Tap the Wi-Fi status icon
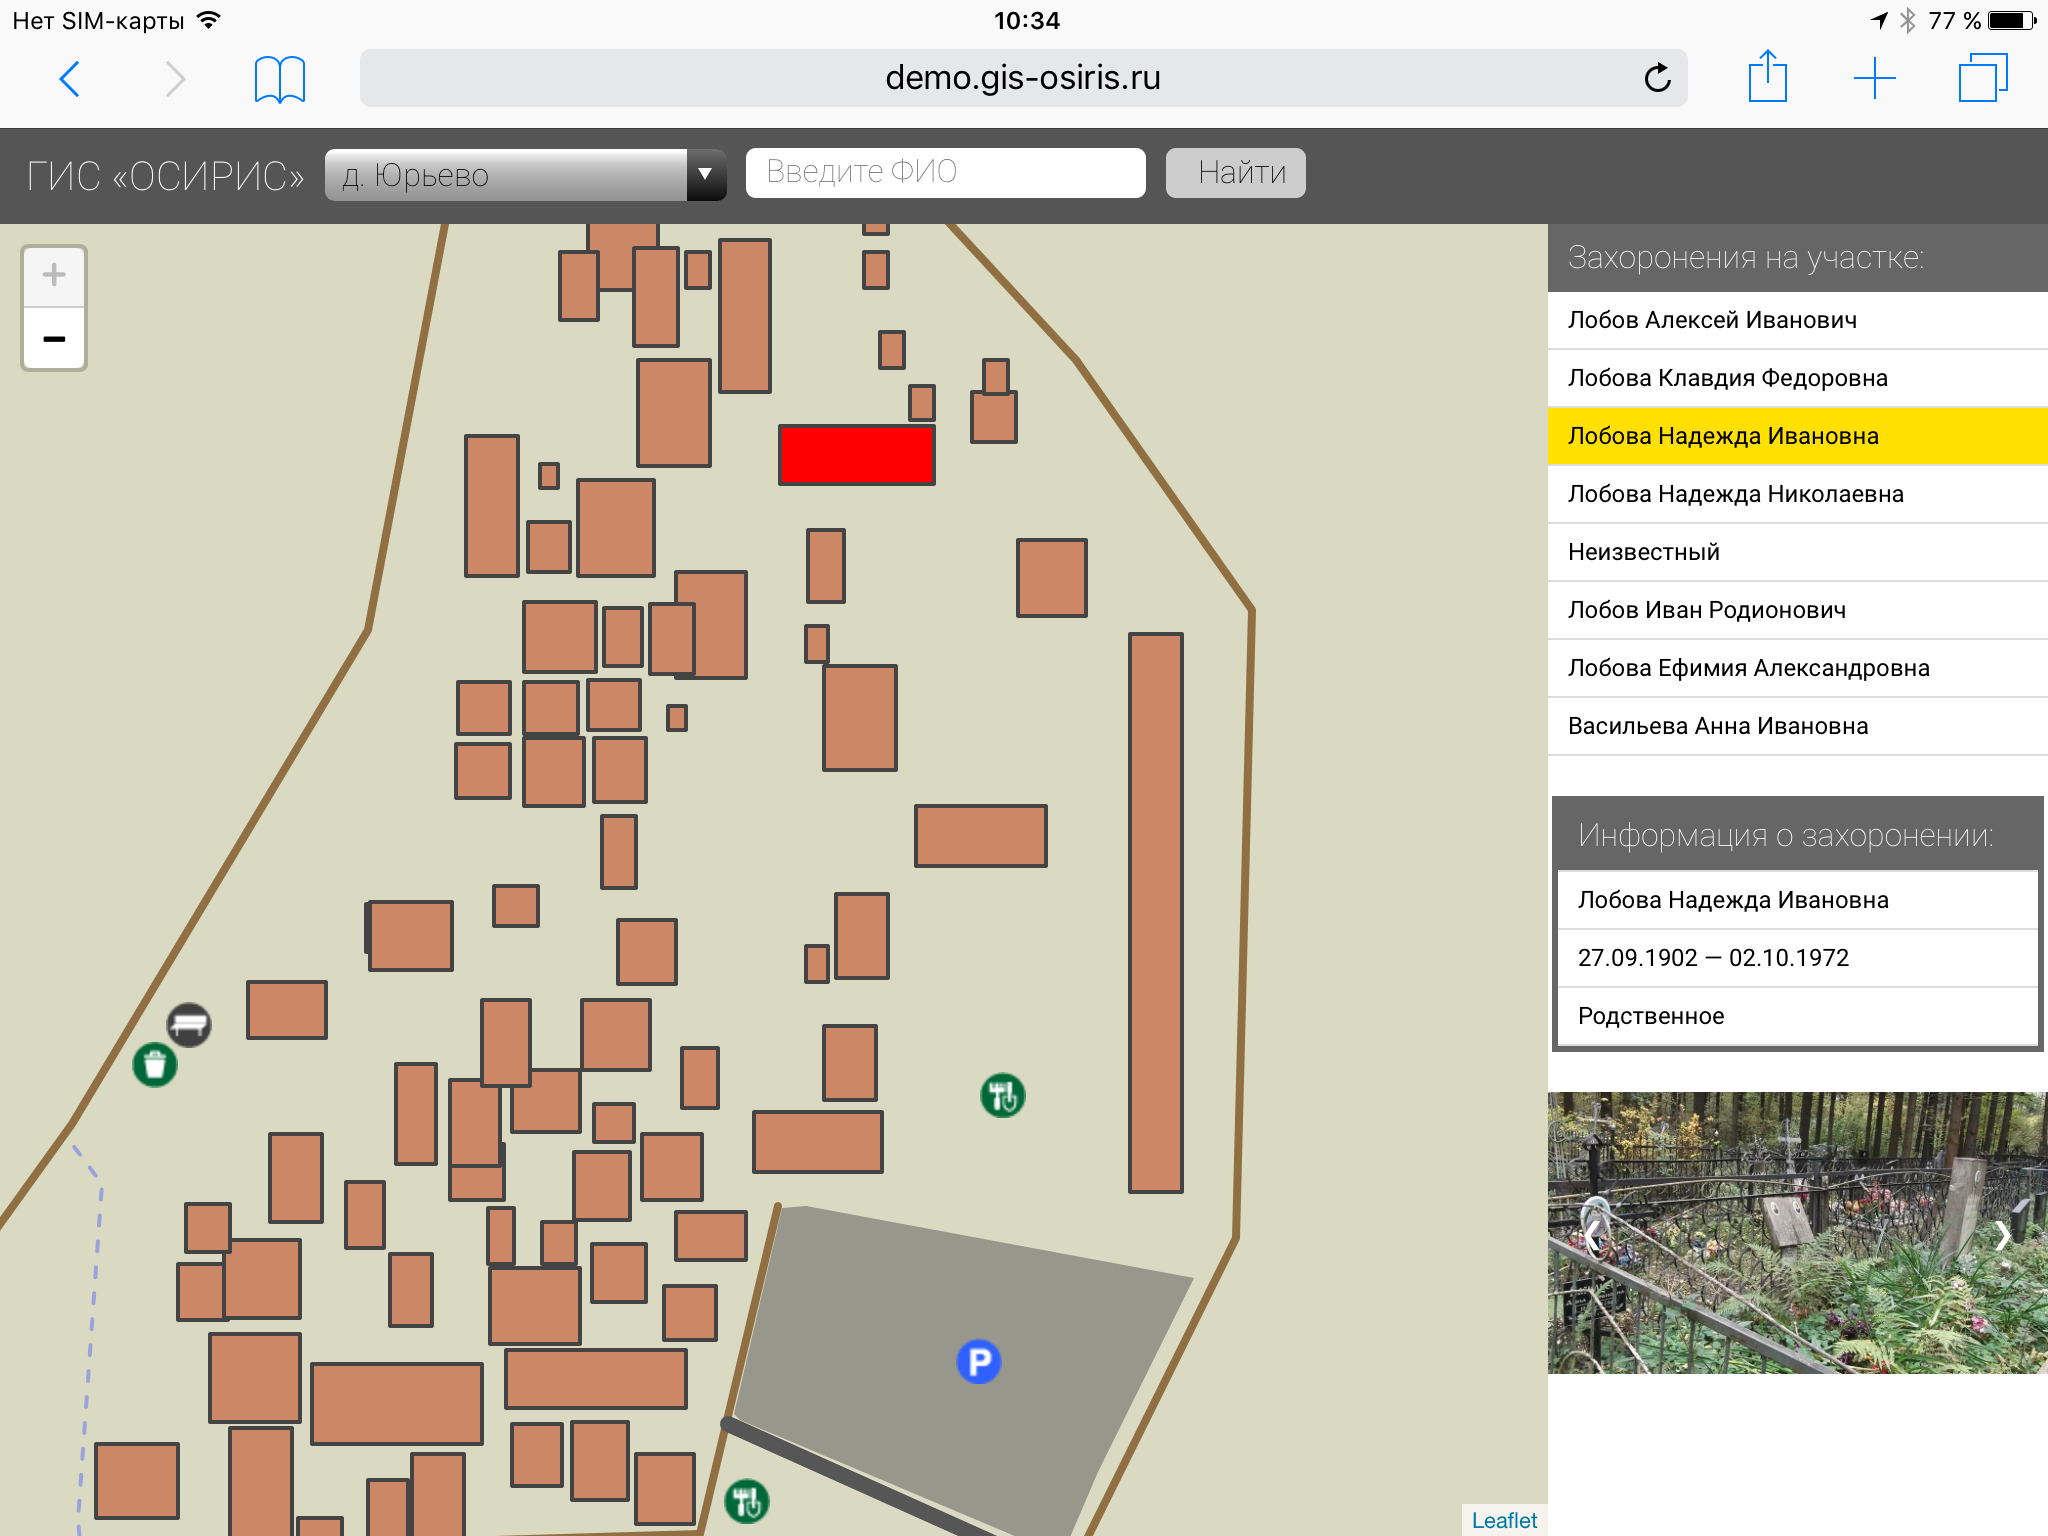This screenshot has width=2048, height=1536. (208, 20)
